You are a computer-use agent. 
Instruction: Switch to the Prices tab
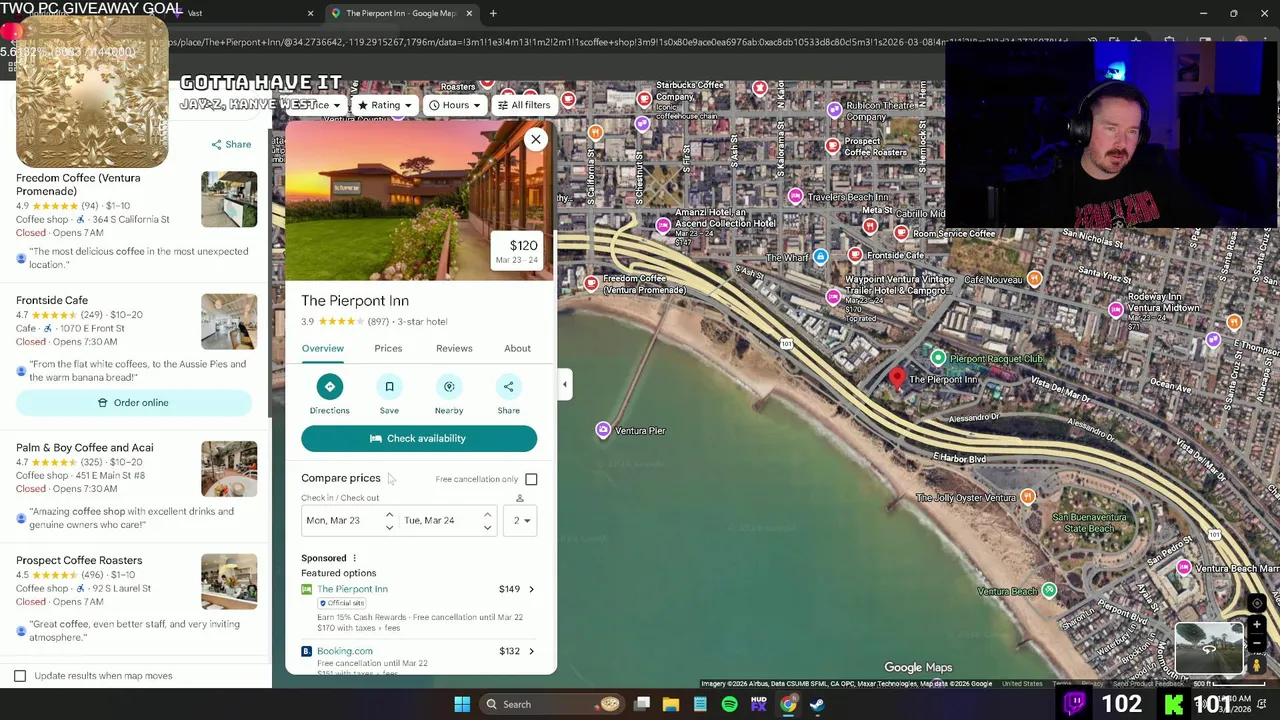[388, 348]
